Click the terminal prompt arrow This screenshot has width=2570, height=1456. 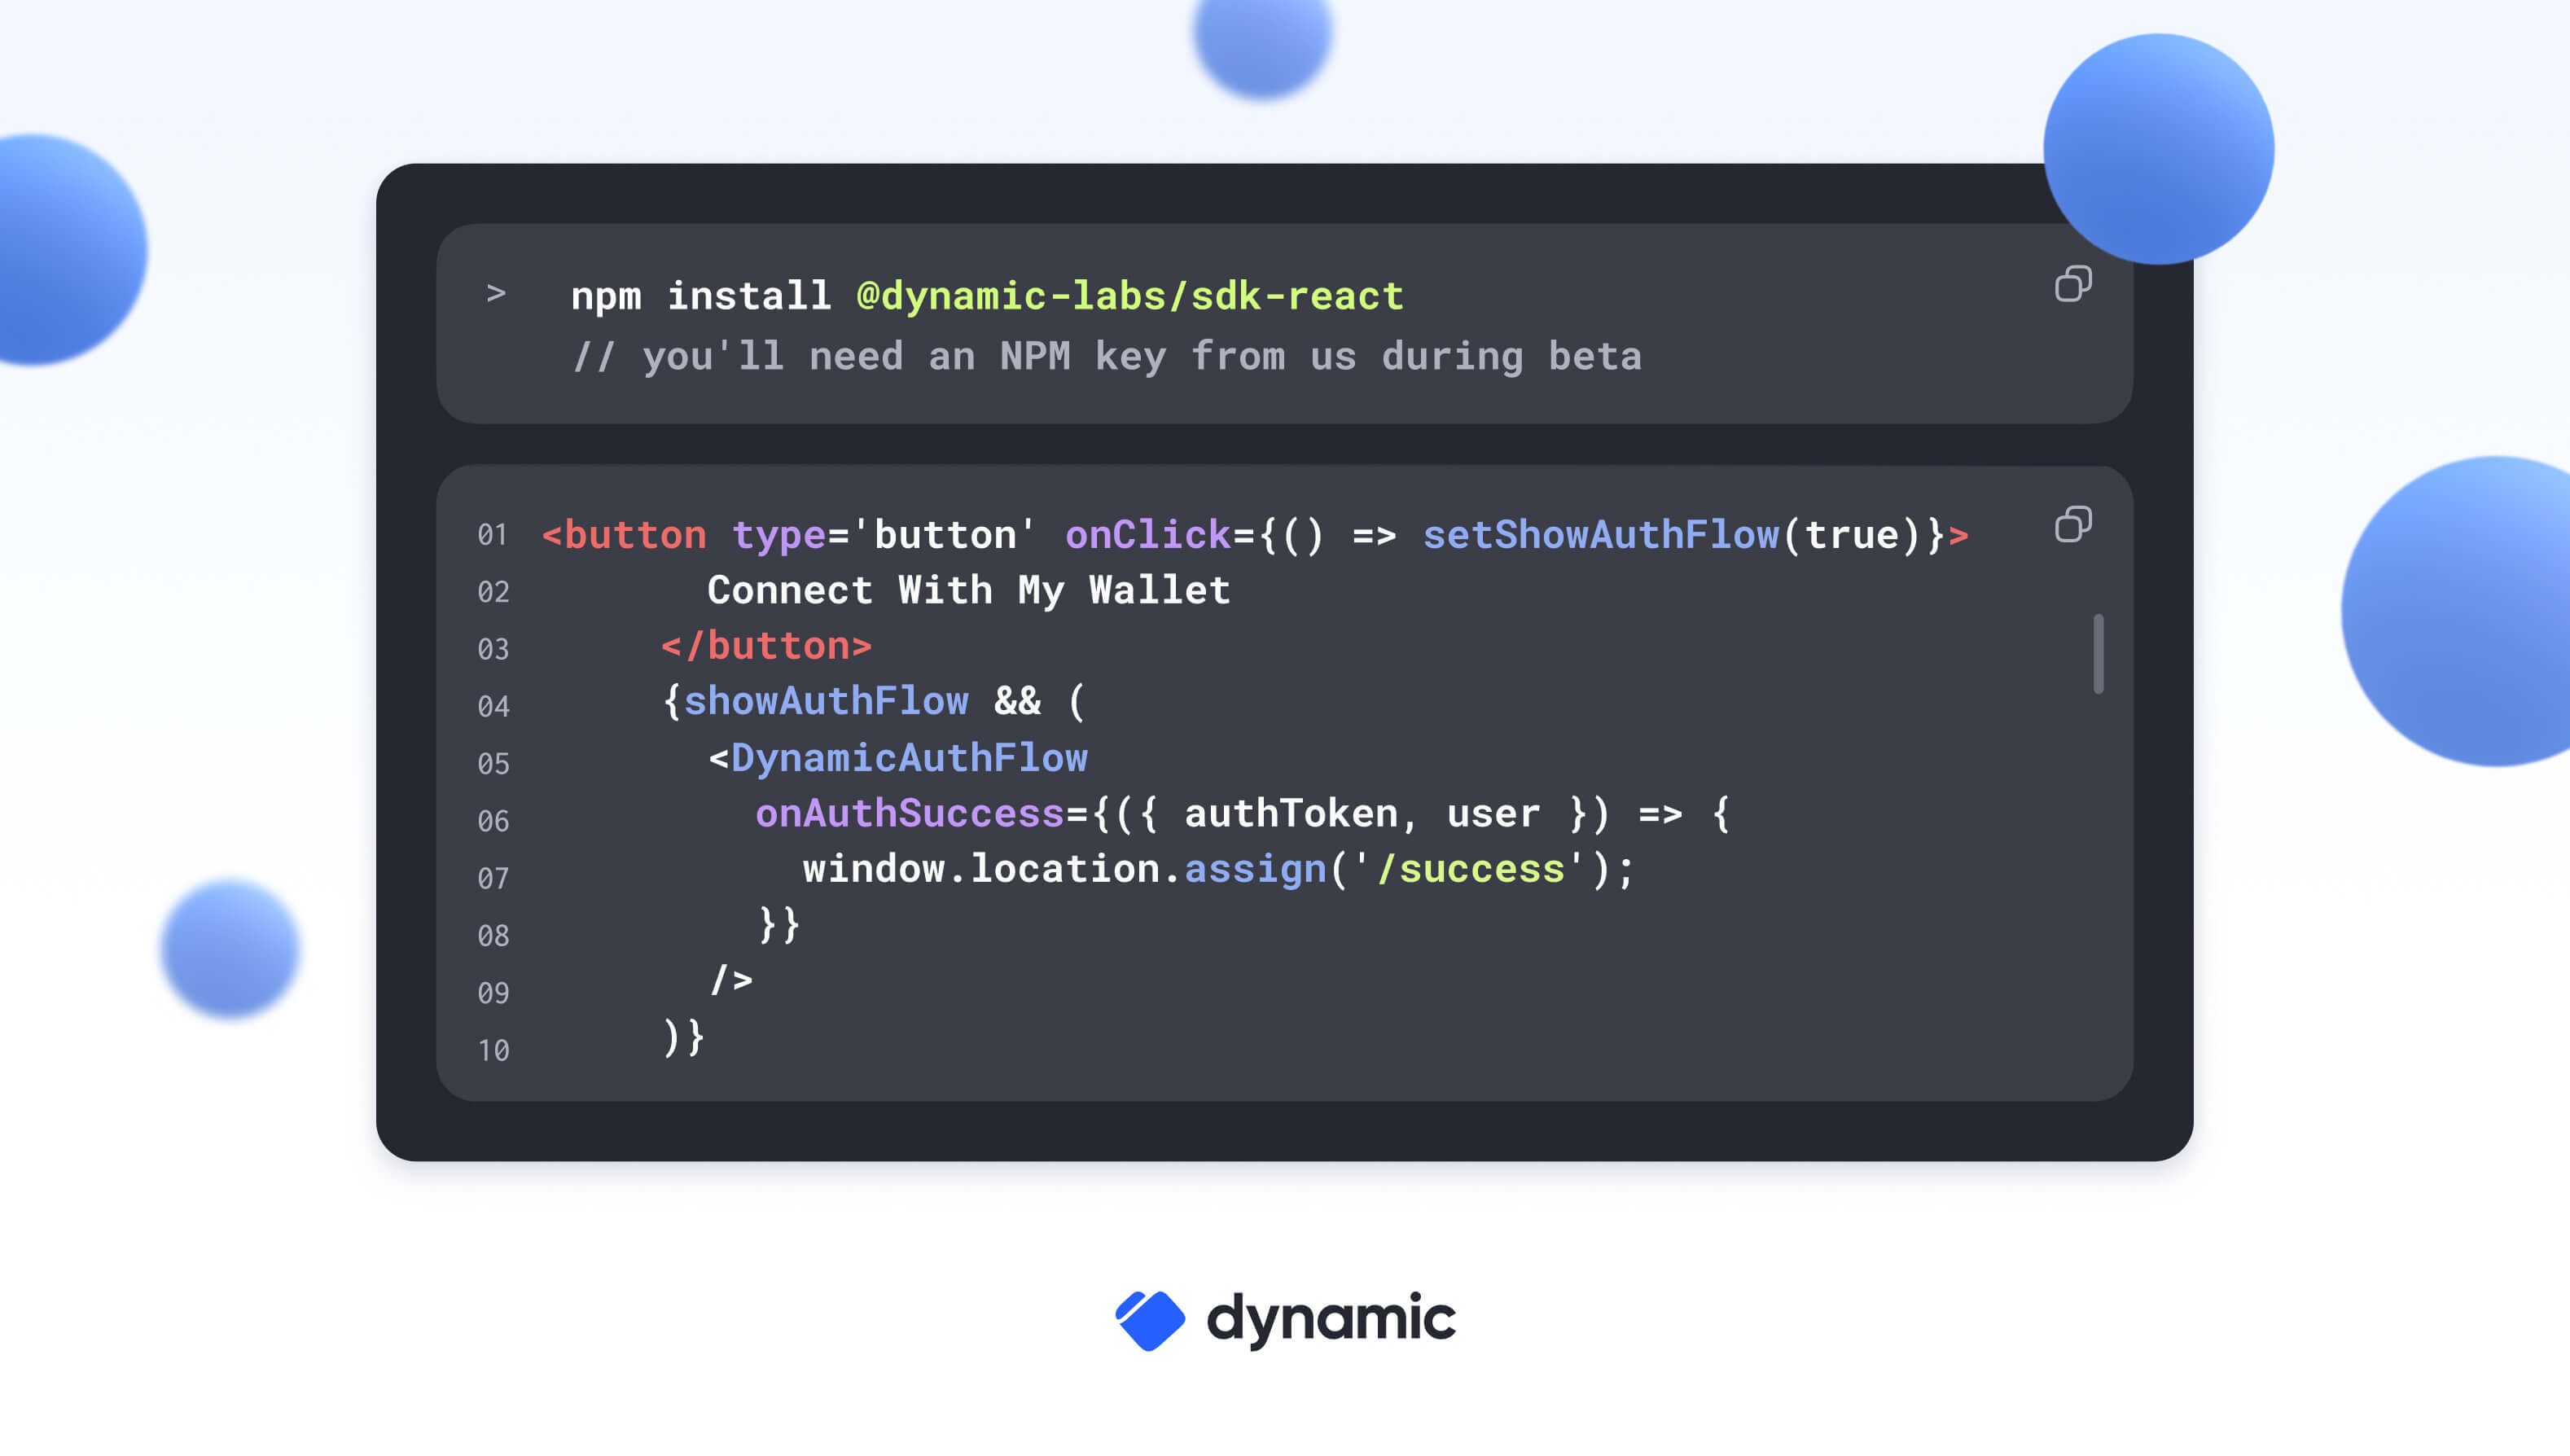[x=496, y=293]
